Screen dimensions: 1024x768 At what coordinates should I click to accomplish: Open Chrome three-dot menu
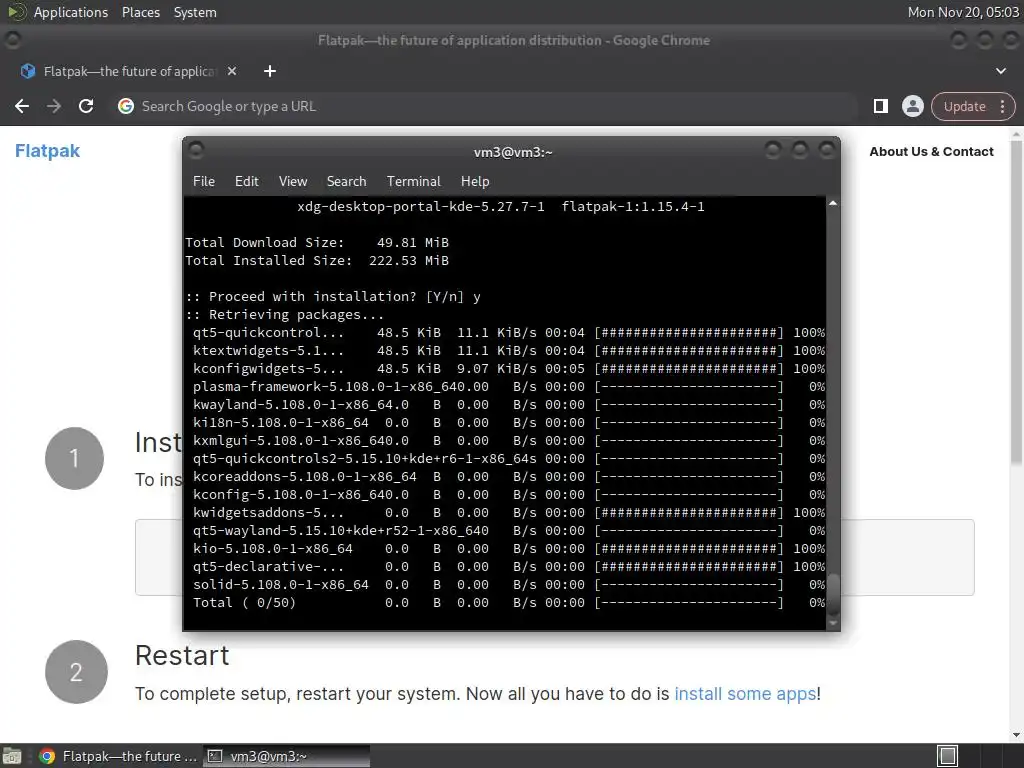tap(1002, 106)
